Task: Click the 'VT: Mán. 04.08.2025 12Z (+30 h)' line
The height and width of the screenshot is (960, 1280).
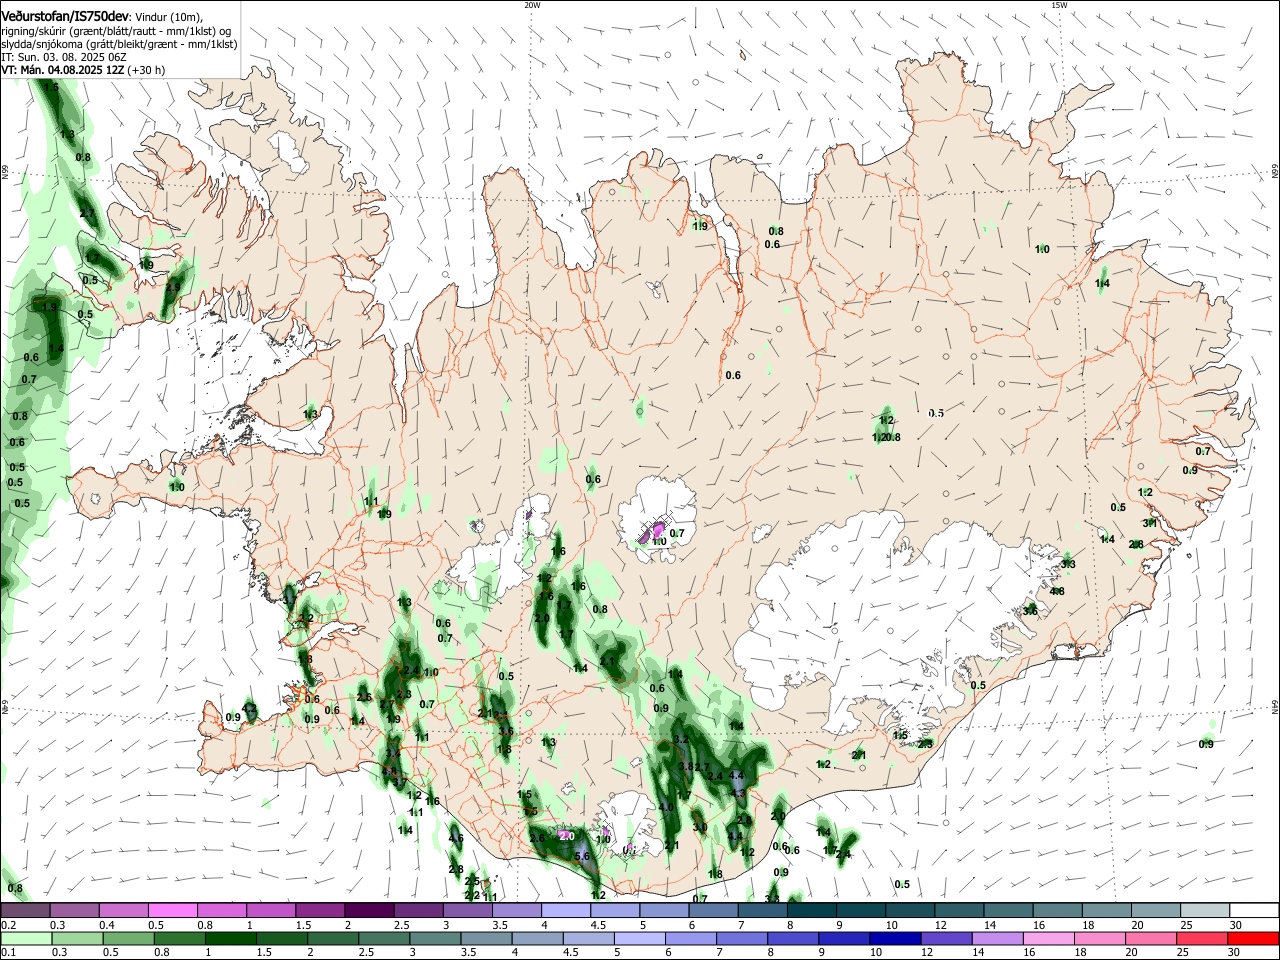Action: point(83,70)
